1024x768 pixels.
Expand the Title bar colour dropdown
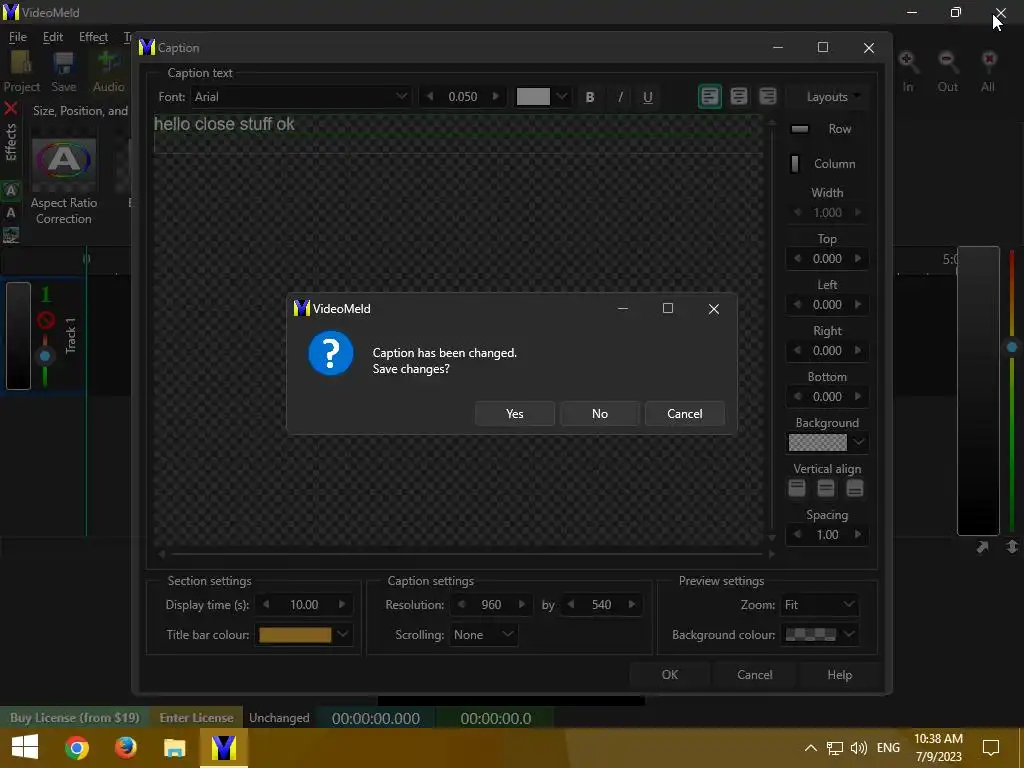pos(343,635)
